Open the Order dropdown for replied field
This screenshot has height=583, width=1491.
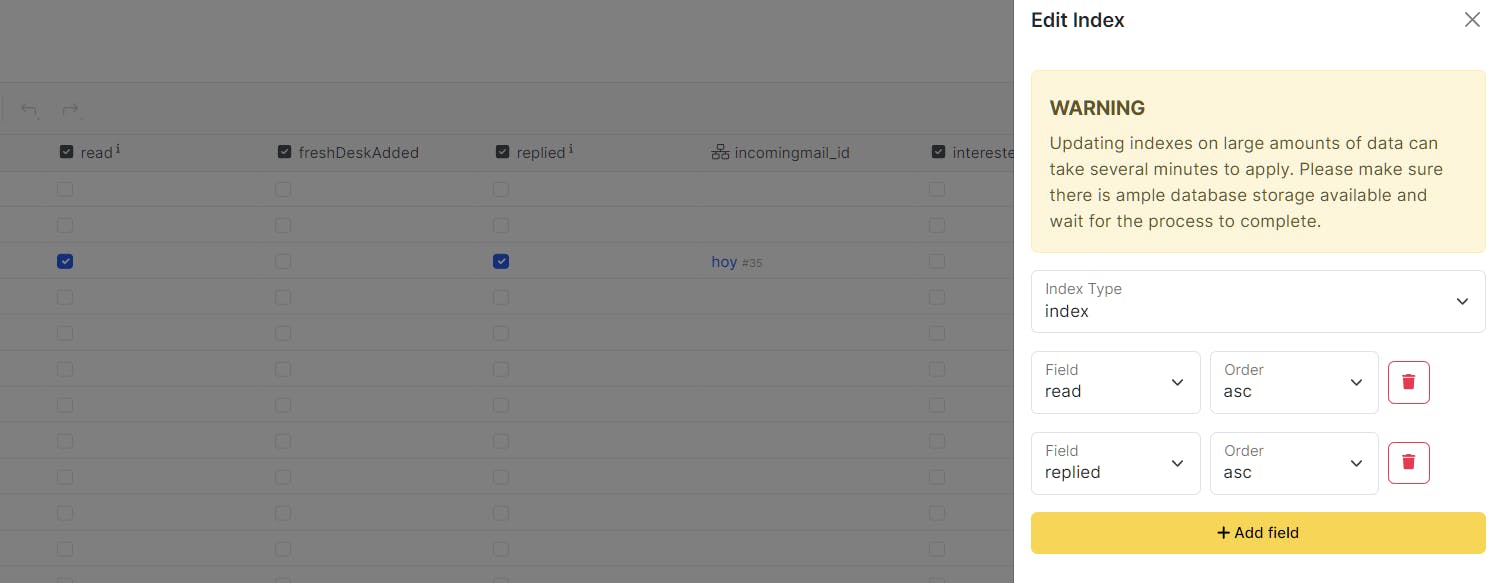(x=1294, y=463)
